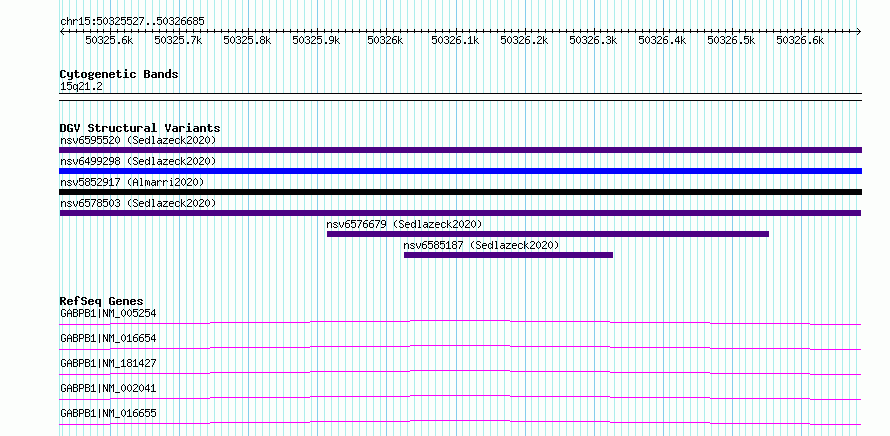This screenshot has width=890, height=436.
Task: Click the 15q21.2 cytogenetic band line
Action: 460,97
